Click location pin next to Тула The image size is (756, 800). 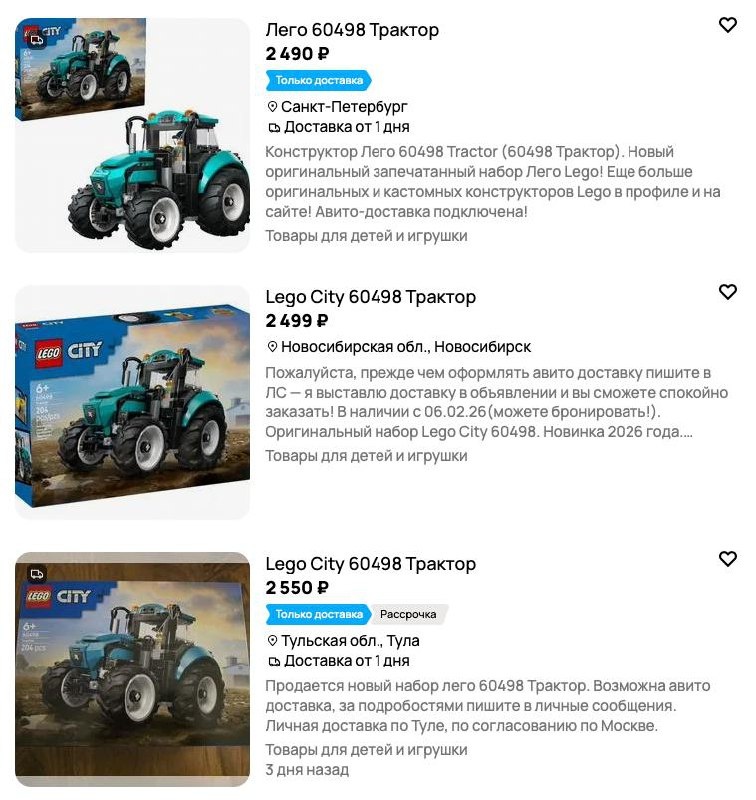(272, 641)
